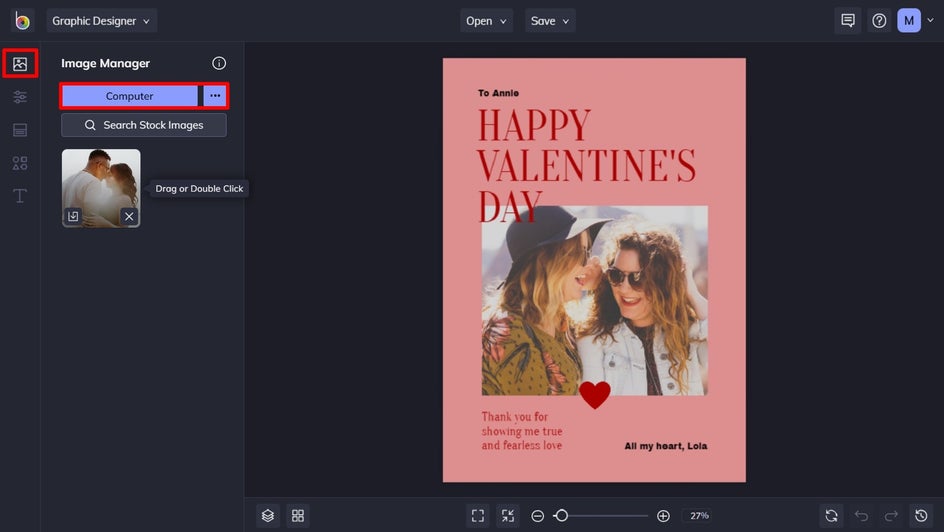Select the Text tool in sidebar
This screenshot has width=944, height=532.
click(x=20, y=196)
